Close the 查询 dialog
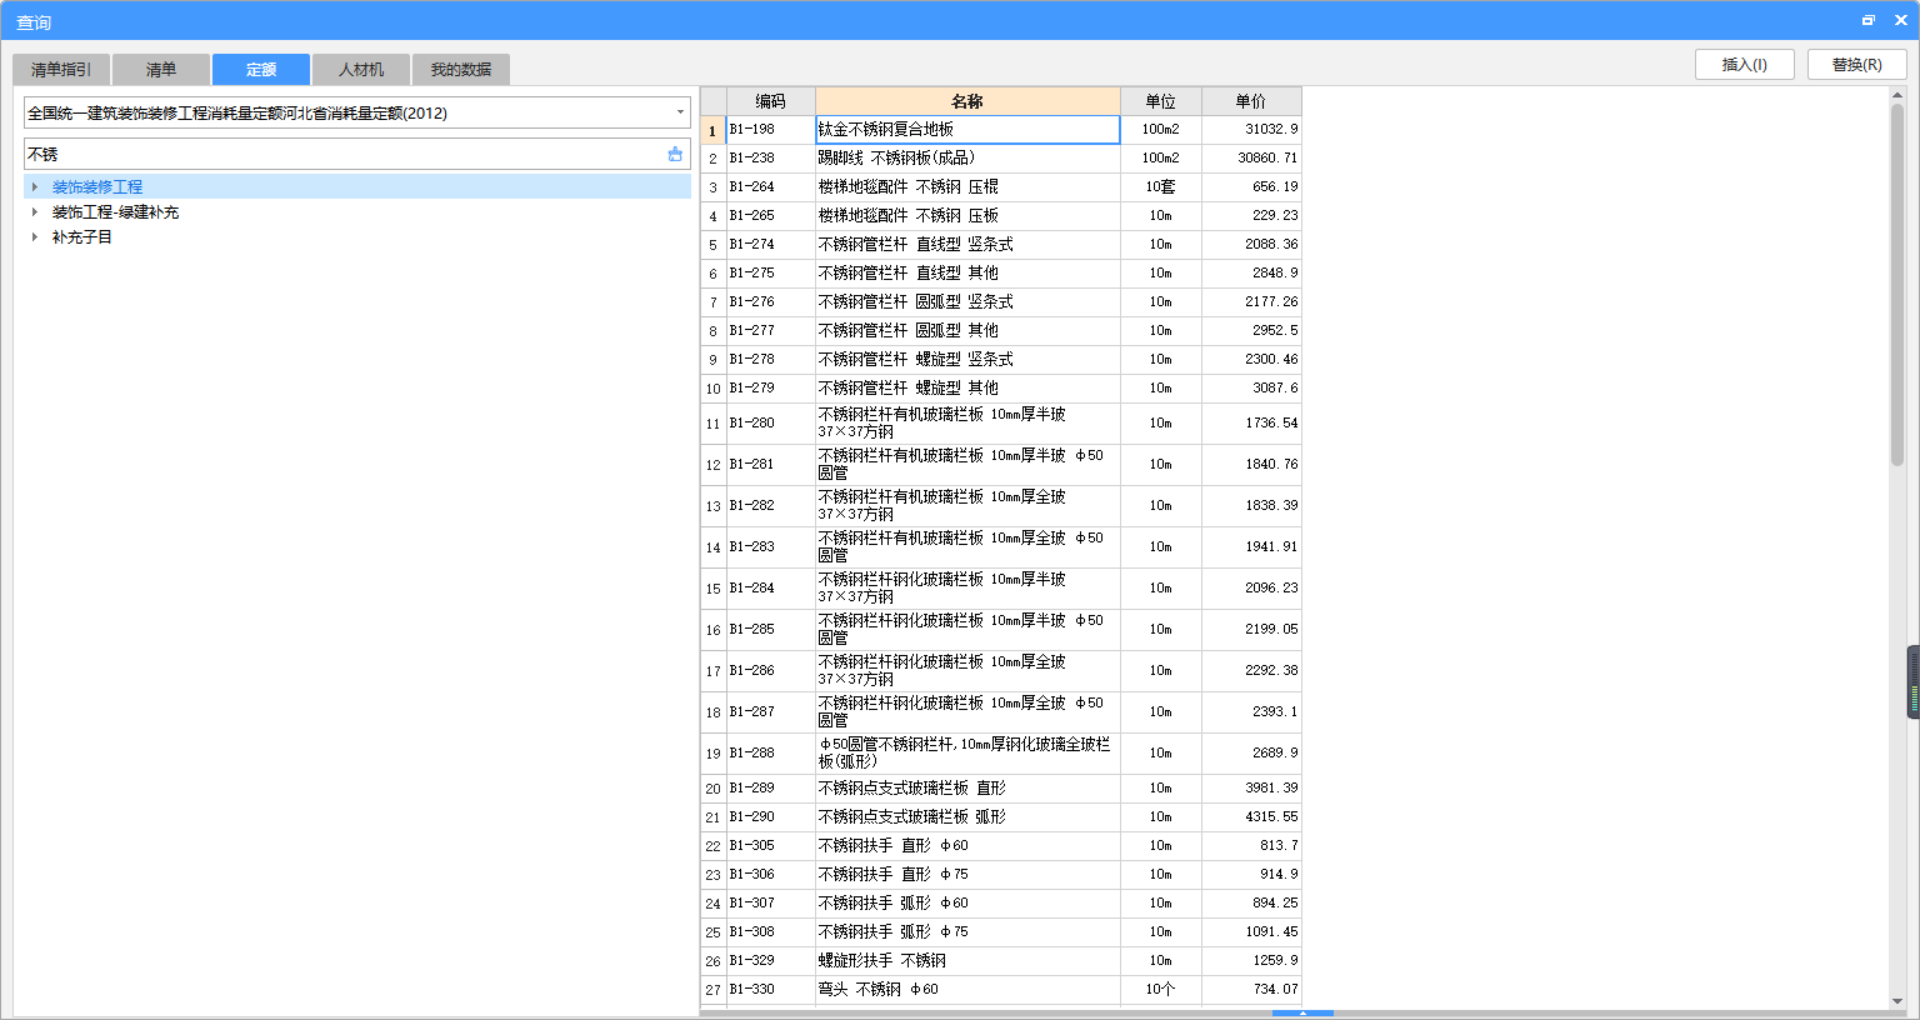Viewport: 1920px width, 1020px height. tap(1901, 20)
